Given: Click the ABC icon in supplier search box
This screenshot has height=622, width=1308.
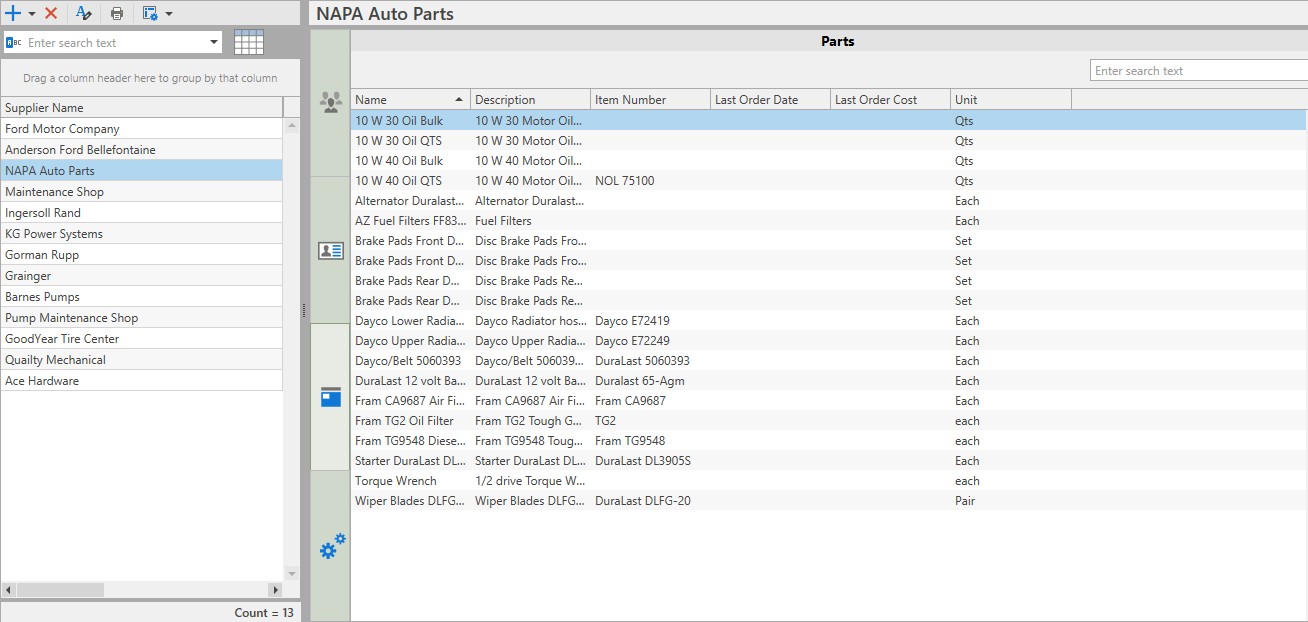Looking at the screenshot, I should (x=14, y=42).
